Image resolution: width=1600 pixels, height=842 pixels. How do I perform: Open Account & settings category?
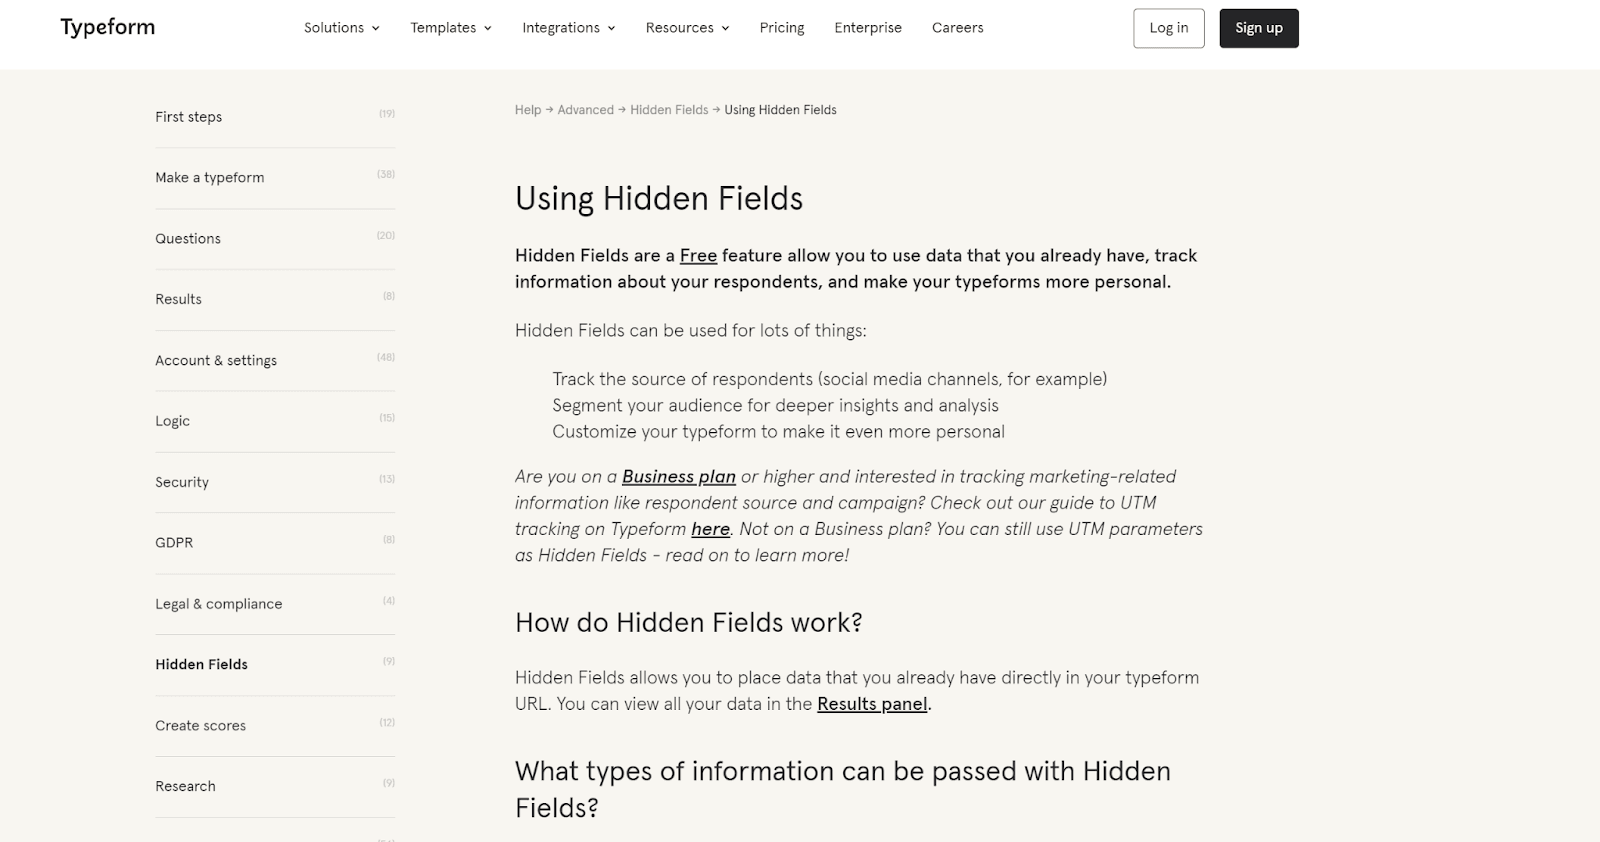216,360
